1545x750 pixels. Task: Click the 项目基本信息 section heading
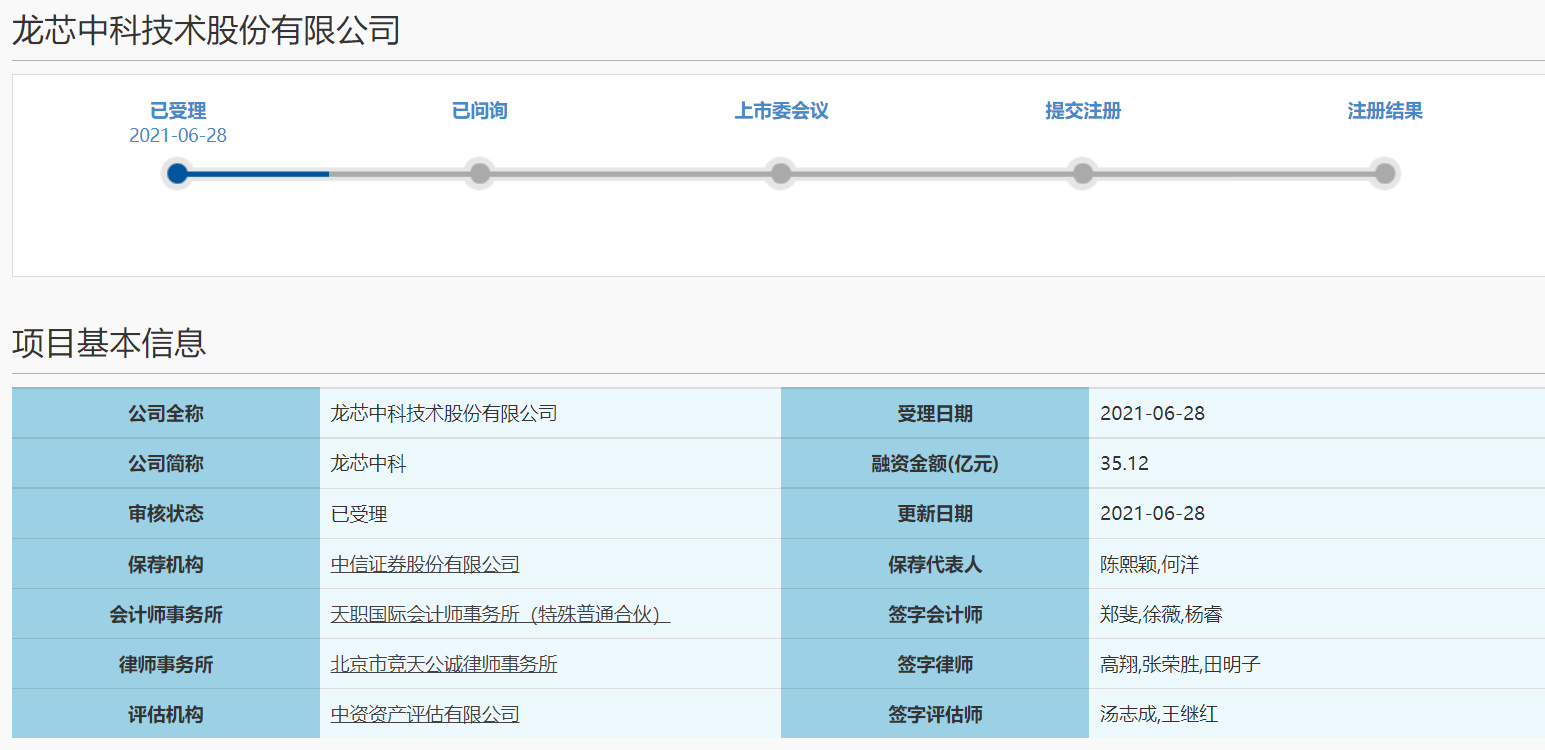tap(109, 343)
